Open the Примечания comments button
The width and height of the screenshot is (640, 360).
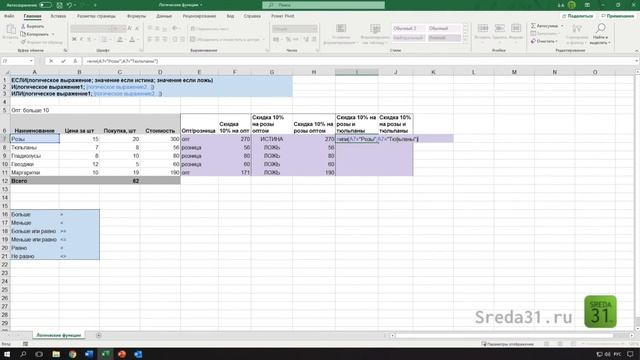(618, 16)
